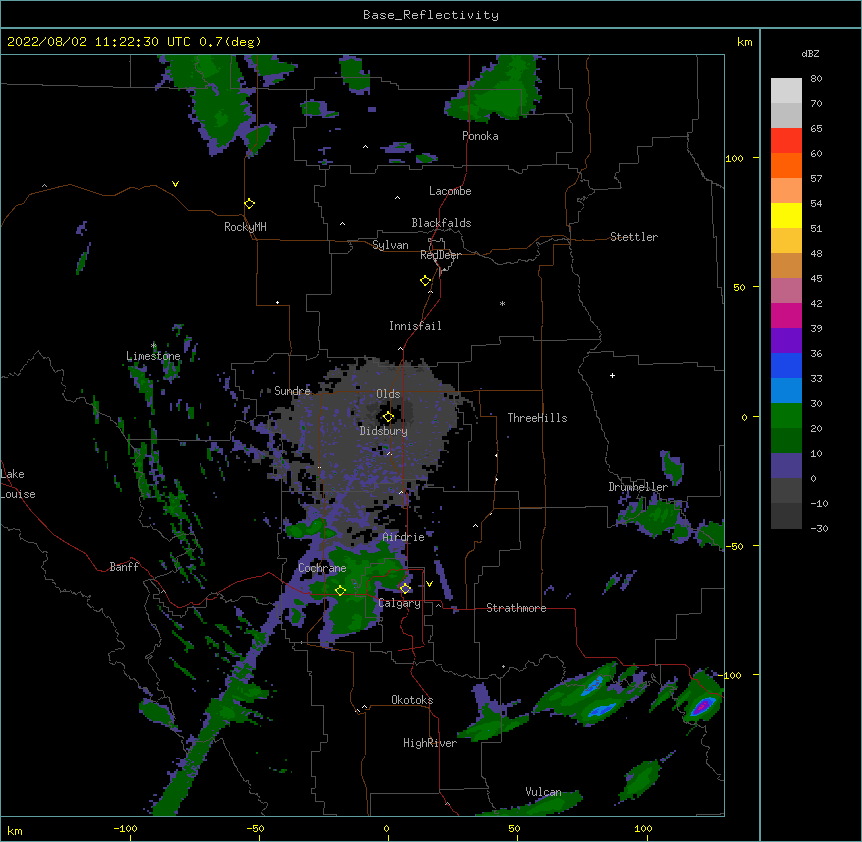The image size is (862, 842).
Task: Click the yellow radar-site marker near Olds
Action: 388,417
